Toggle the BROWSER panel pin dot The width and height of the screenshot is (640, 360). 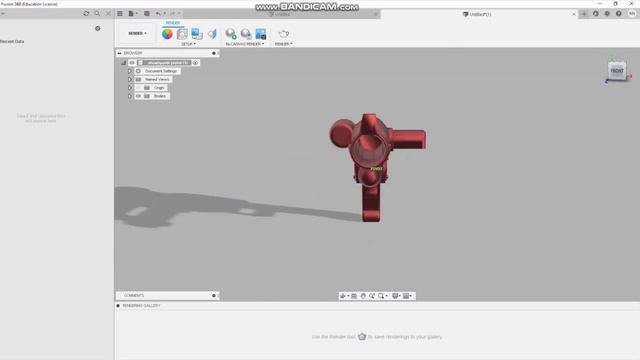[213, 53]
